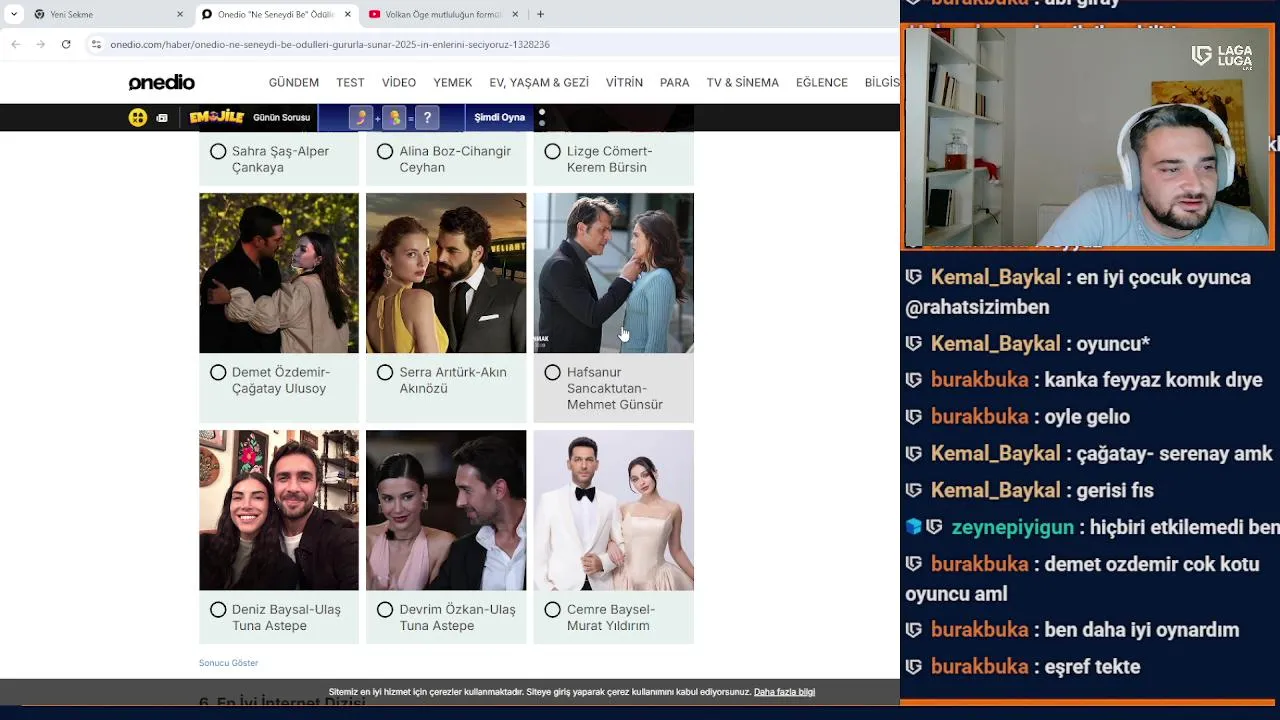Pick Serra Arıtürk-Akın Akınözü radio button
1280x720 pixels.
pyautogui.click(x=385, y=373)
